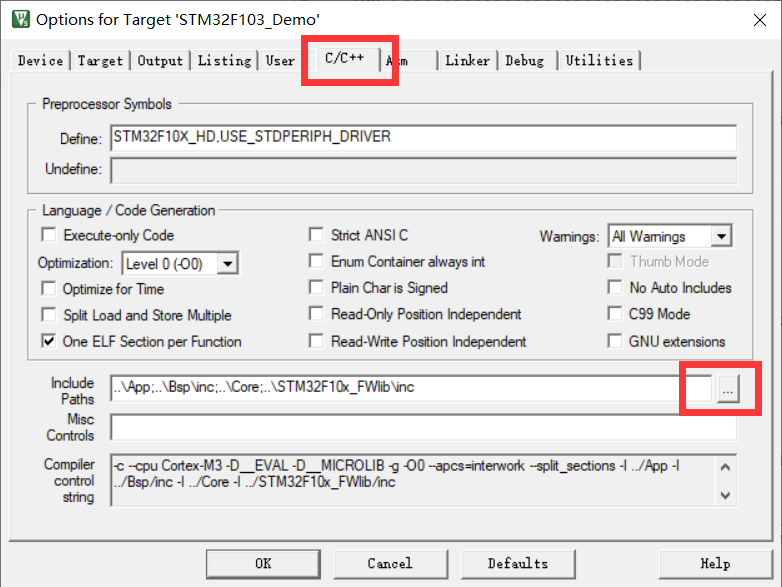Open the Output tab
782x587 pixels.
tap(160, 61)
